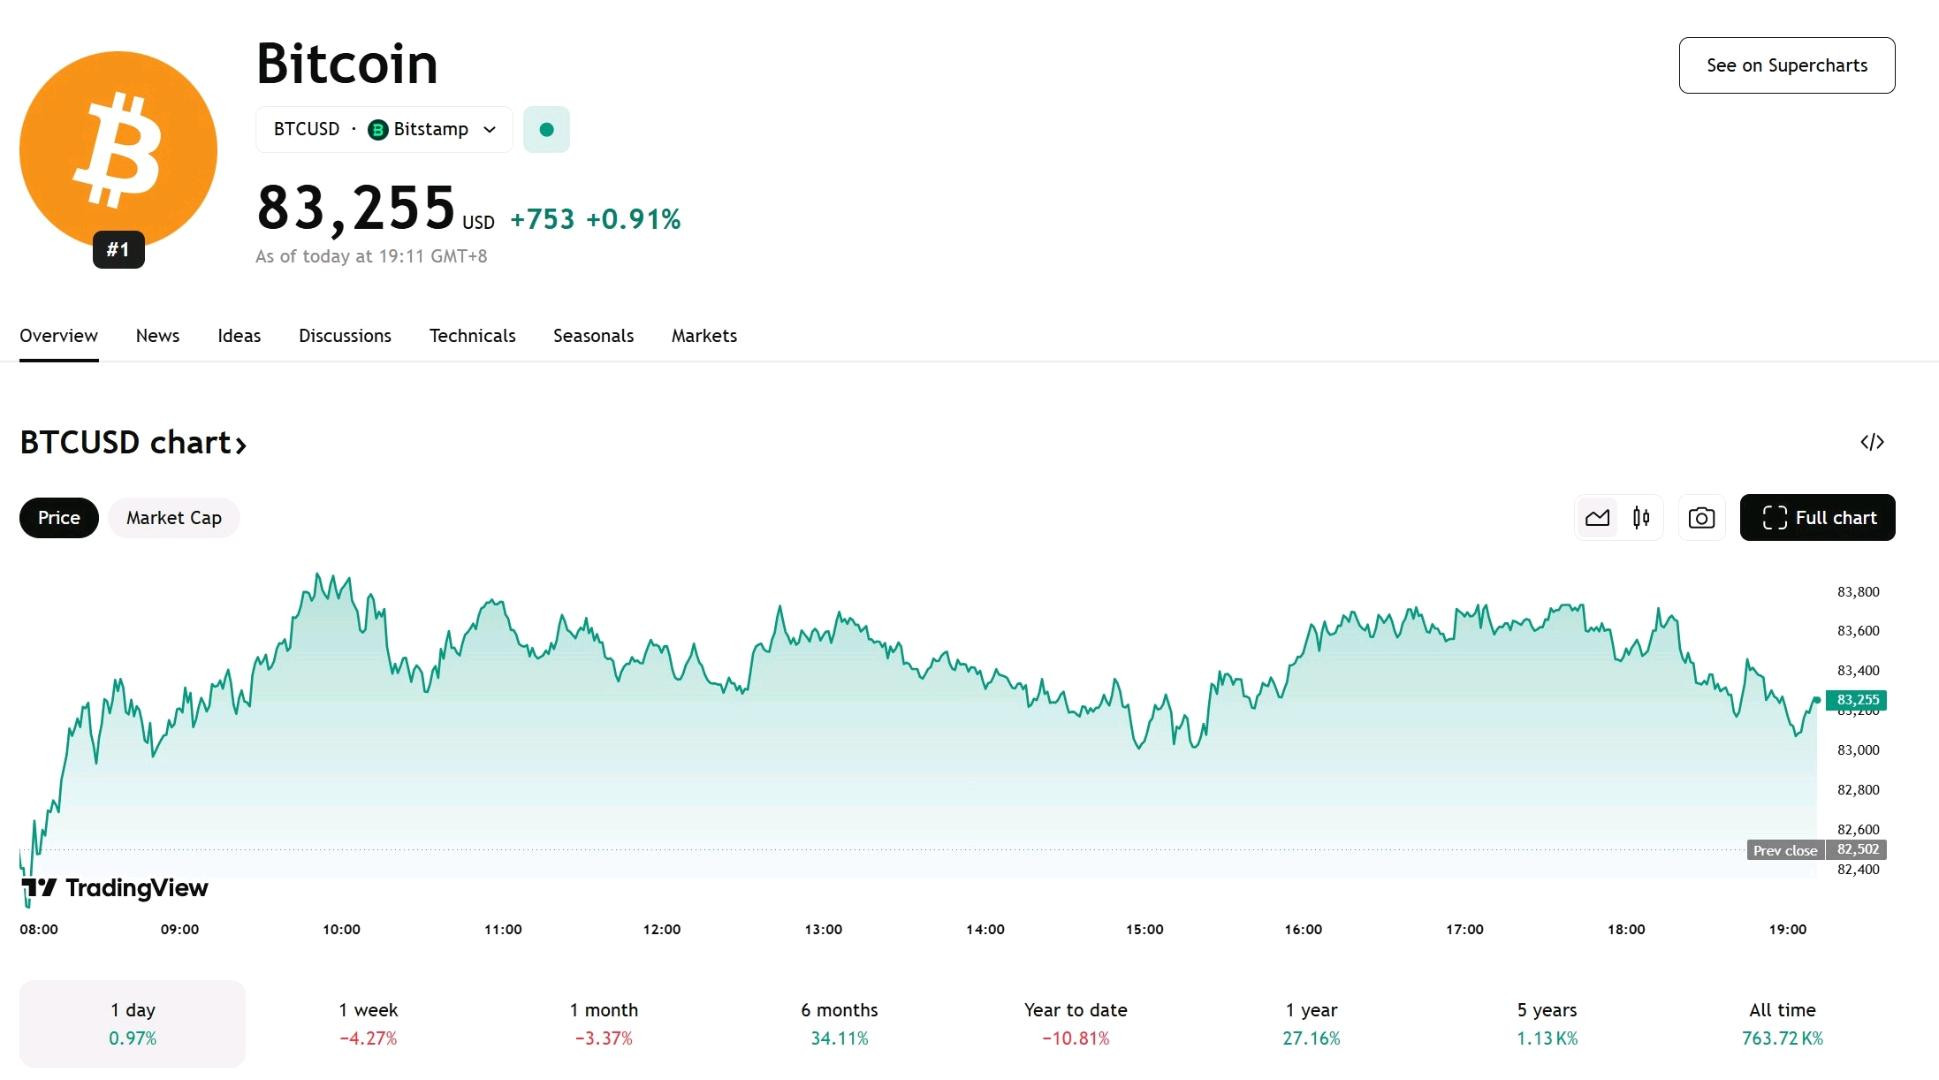Go to the News tab
The image size is (1939, 1080).
pyautogui.click(x=158, y=336)
